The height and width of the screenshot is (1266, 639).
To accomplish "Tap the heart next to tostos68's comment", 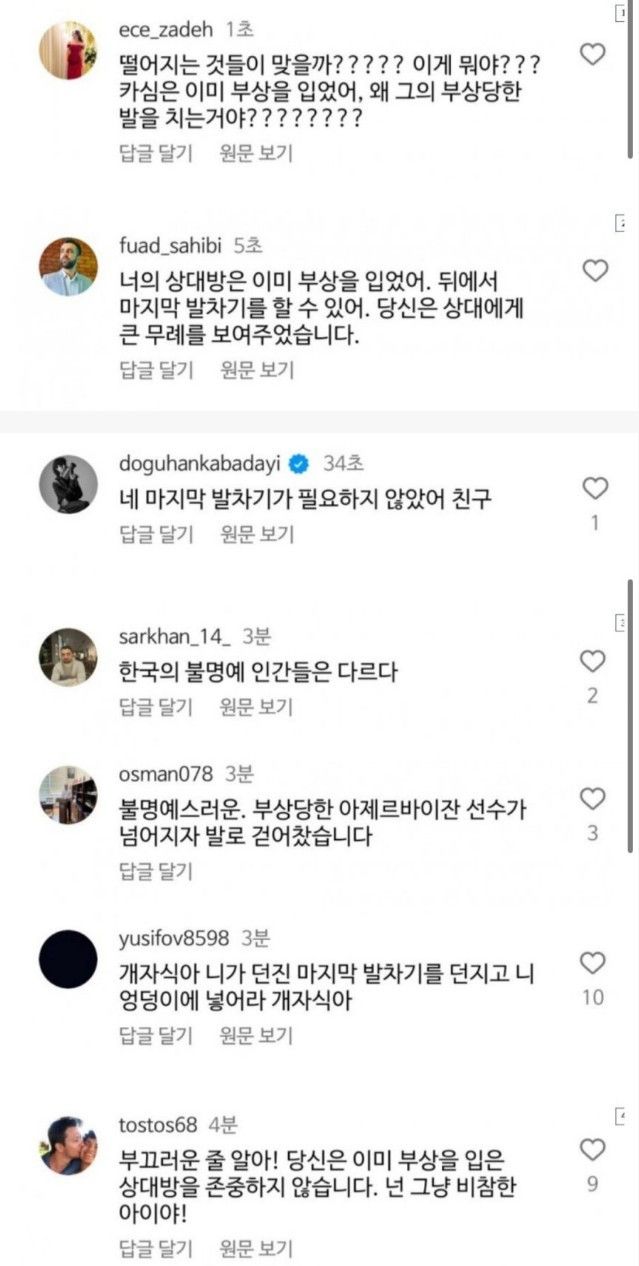I will 593,1148.
